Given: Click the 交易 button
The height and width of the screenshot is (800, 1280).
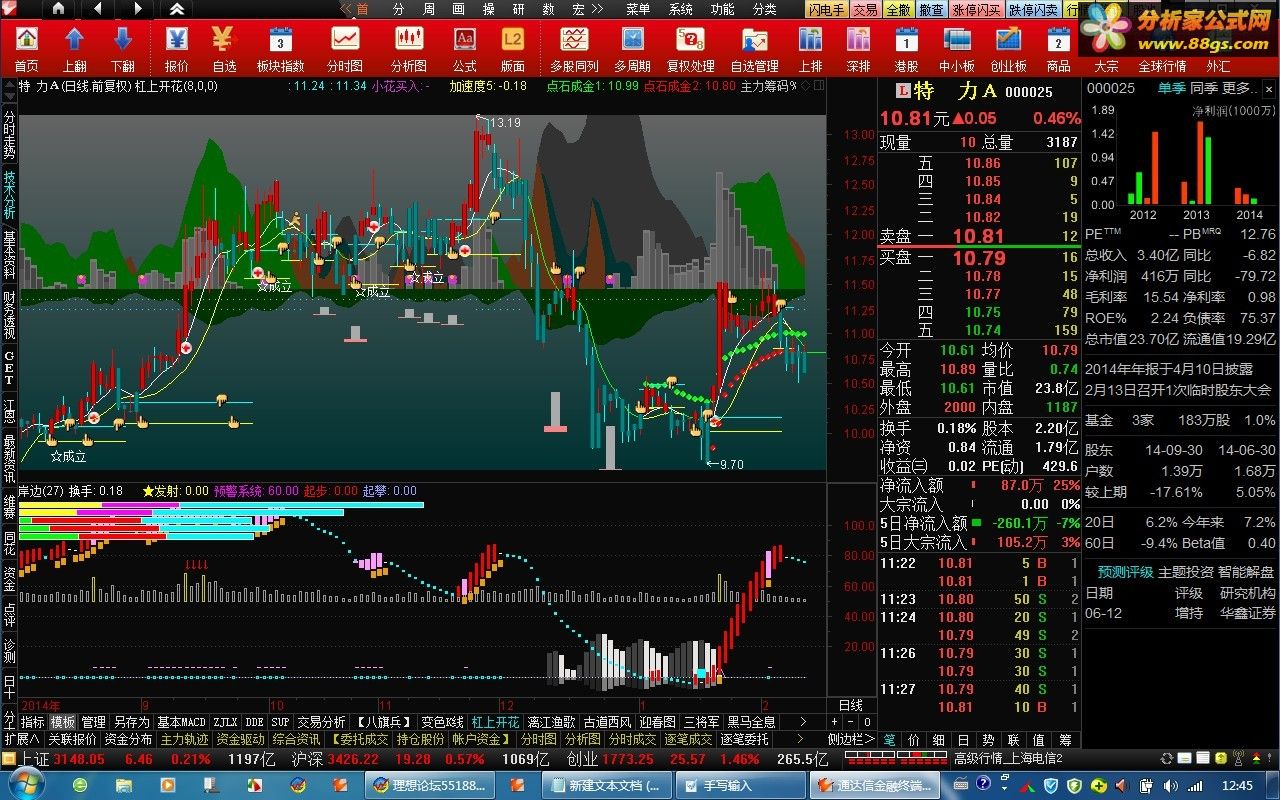Looking at the screenshot, I should point(866,9).
